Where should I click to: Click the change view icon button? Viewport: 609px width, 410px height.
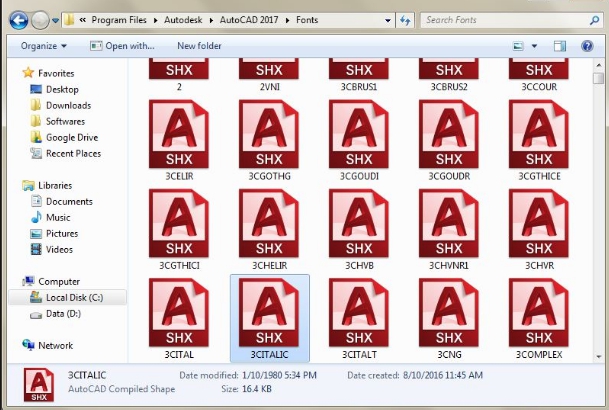click(x=518, y=46)
